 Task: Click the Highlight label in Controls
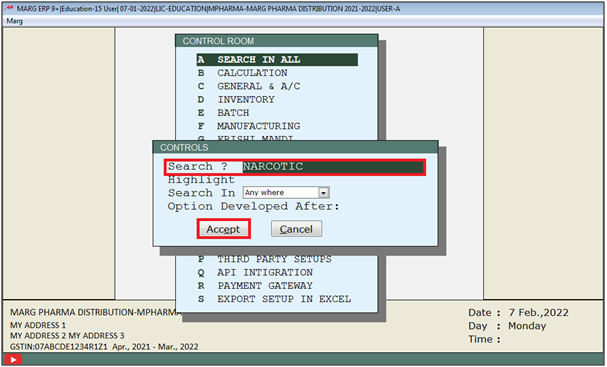point(201,180)
